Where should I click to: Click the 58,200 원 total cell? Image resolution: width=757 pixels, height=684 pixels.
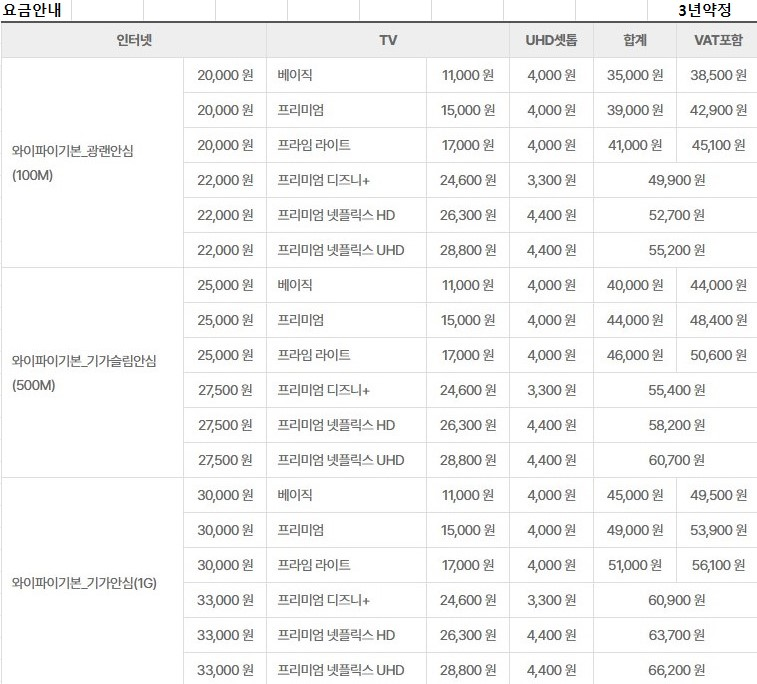tap(677, 425)
